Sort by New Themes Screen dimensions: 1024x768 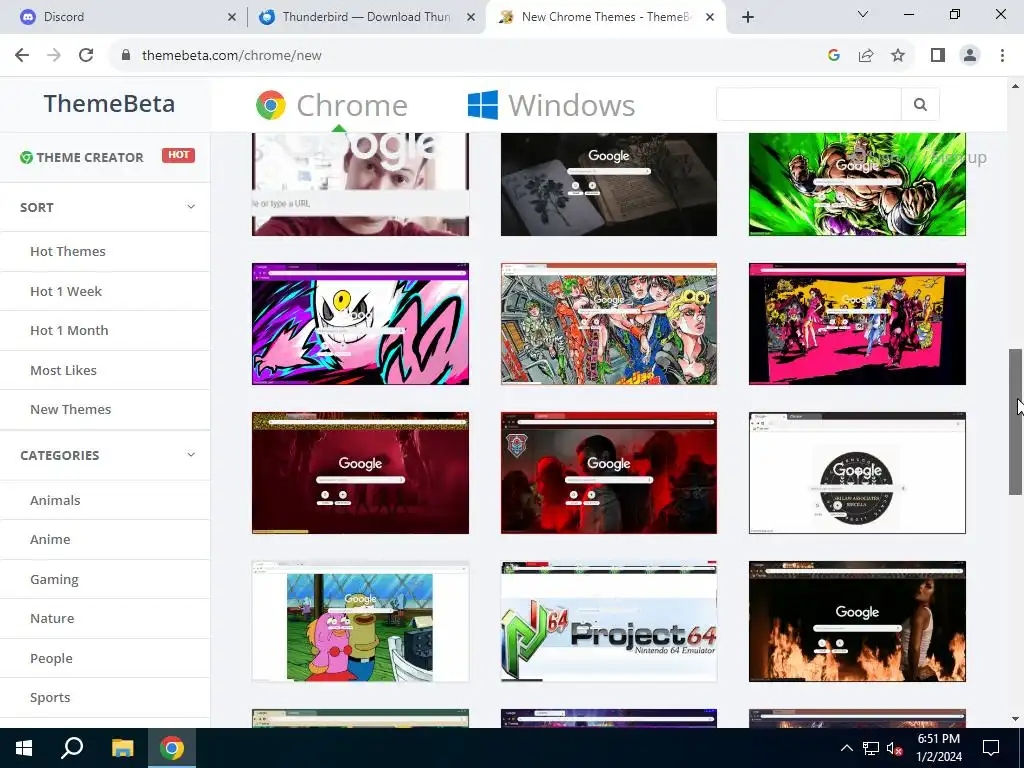click(x=71, y=409)
